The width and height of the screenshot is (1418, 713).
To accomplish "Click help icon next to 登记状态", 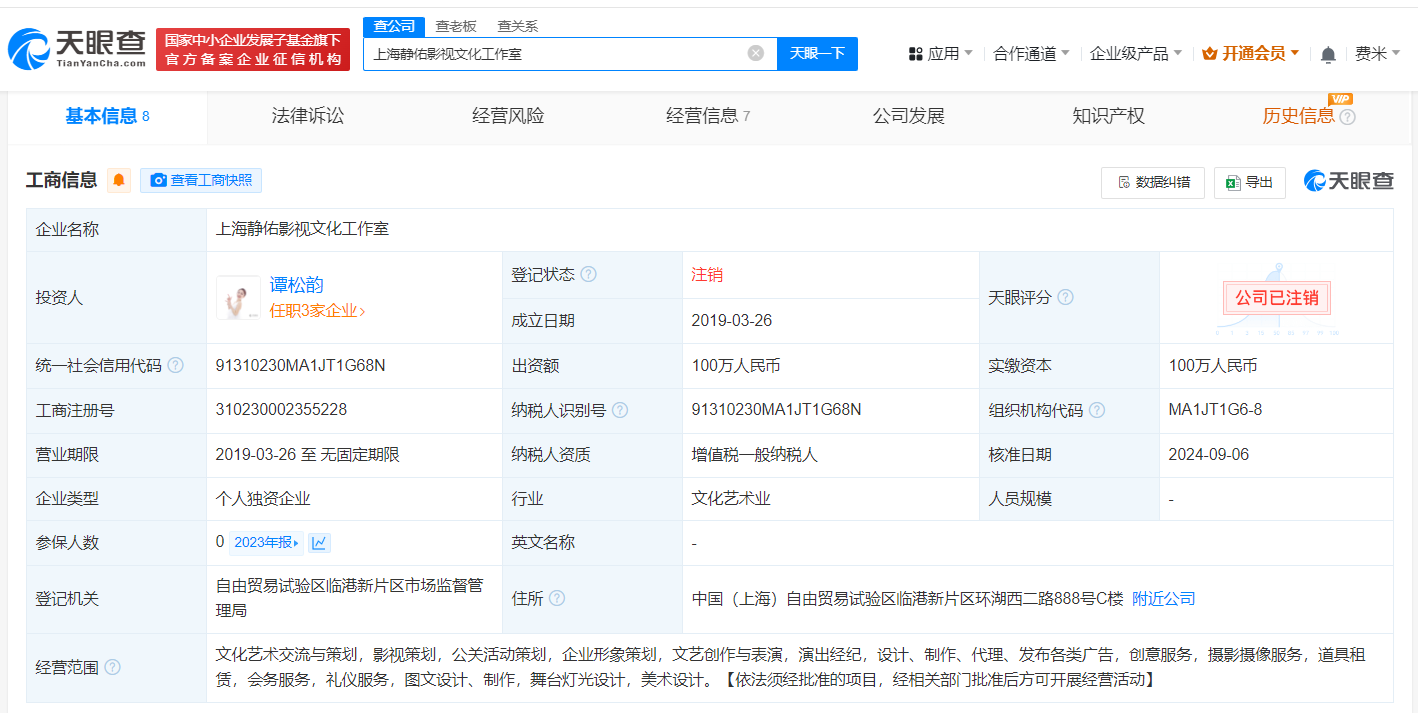I will pos(588,274).
